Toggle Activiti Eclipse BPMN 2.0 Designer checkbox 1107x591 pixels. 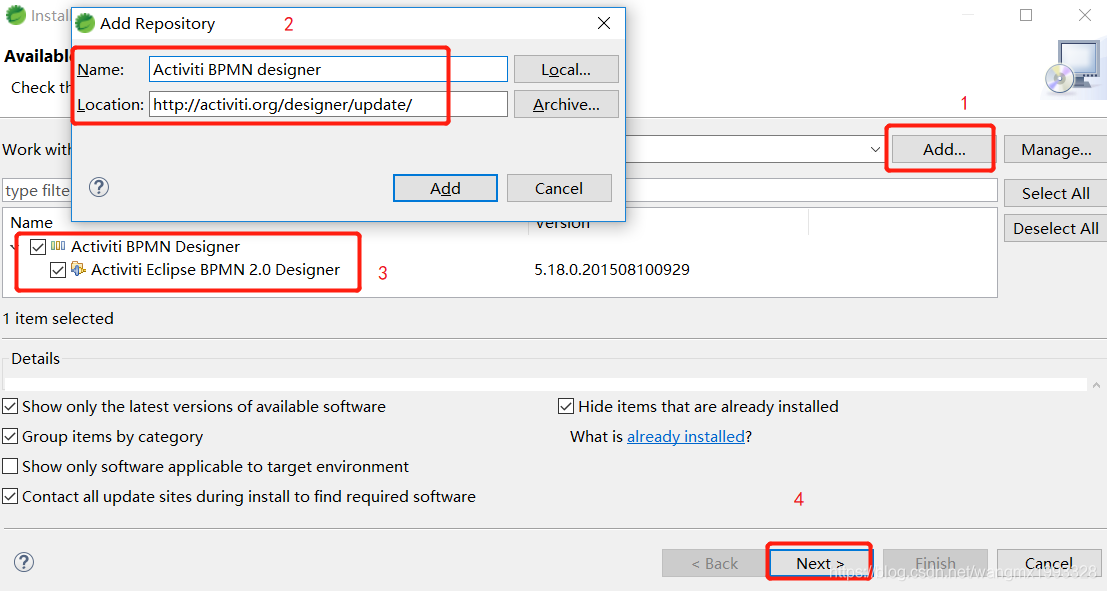click(58, 270)
